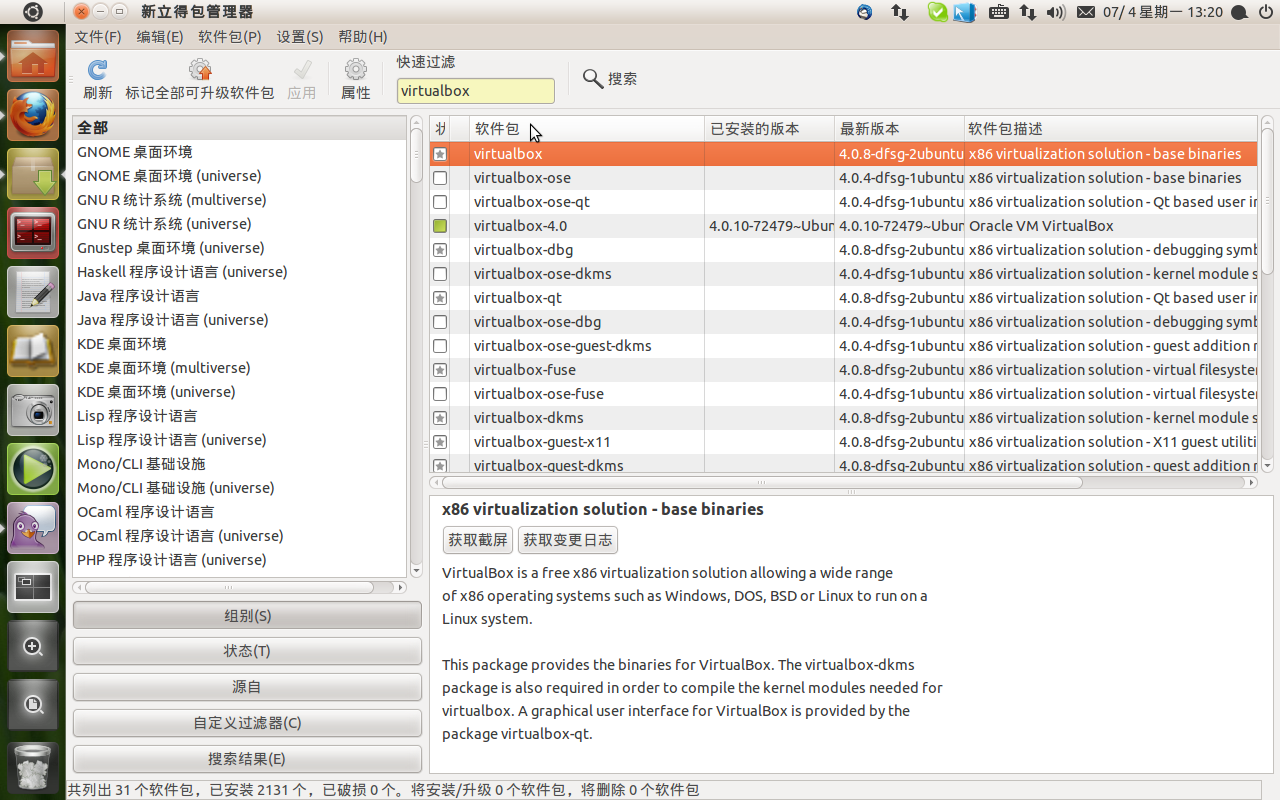Click the 搜索结果(E) button
This screenshot has height=800, width=1280.
click(x=247, y=759)
